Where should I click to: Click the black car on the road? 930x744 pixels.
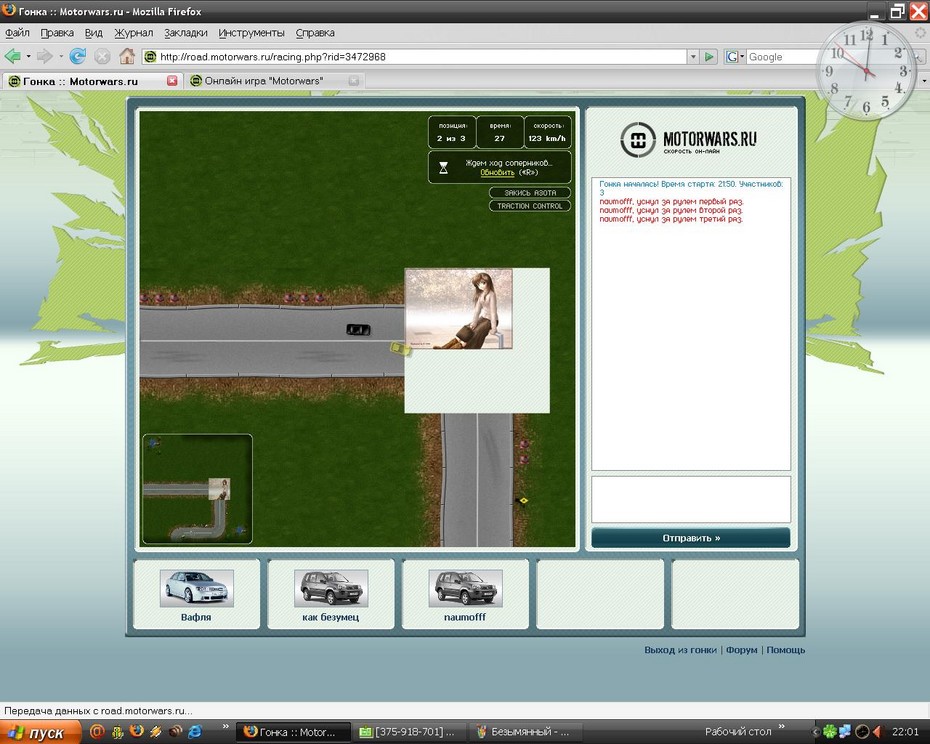pyautogui.click(x=358, y=329)
